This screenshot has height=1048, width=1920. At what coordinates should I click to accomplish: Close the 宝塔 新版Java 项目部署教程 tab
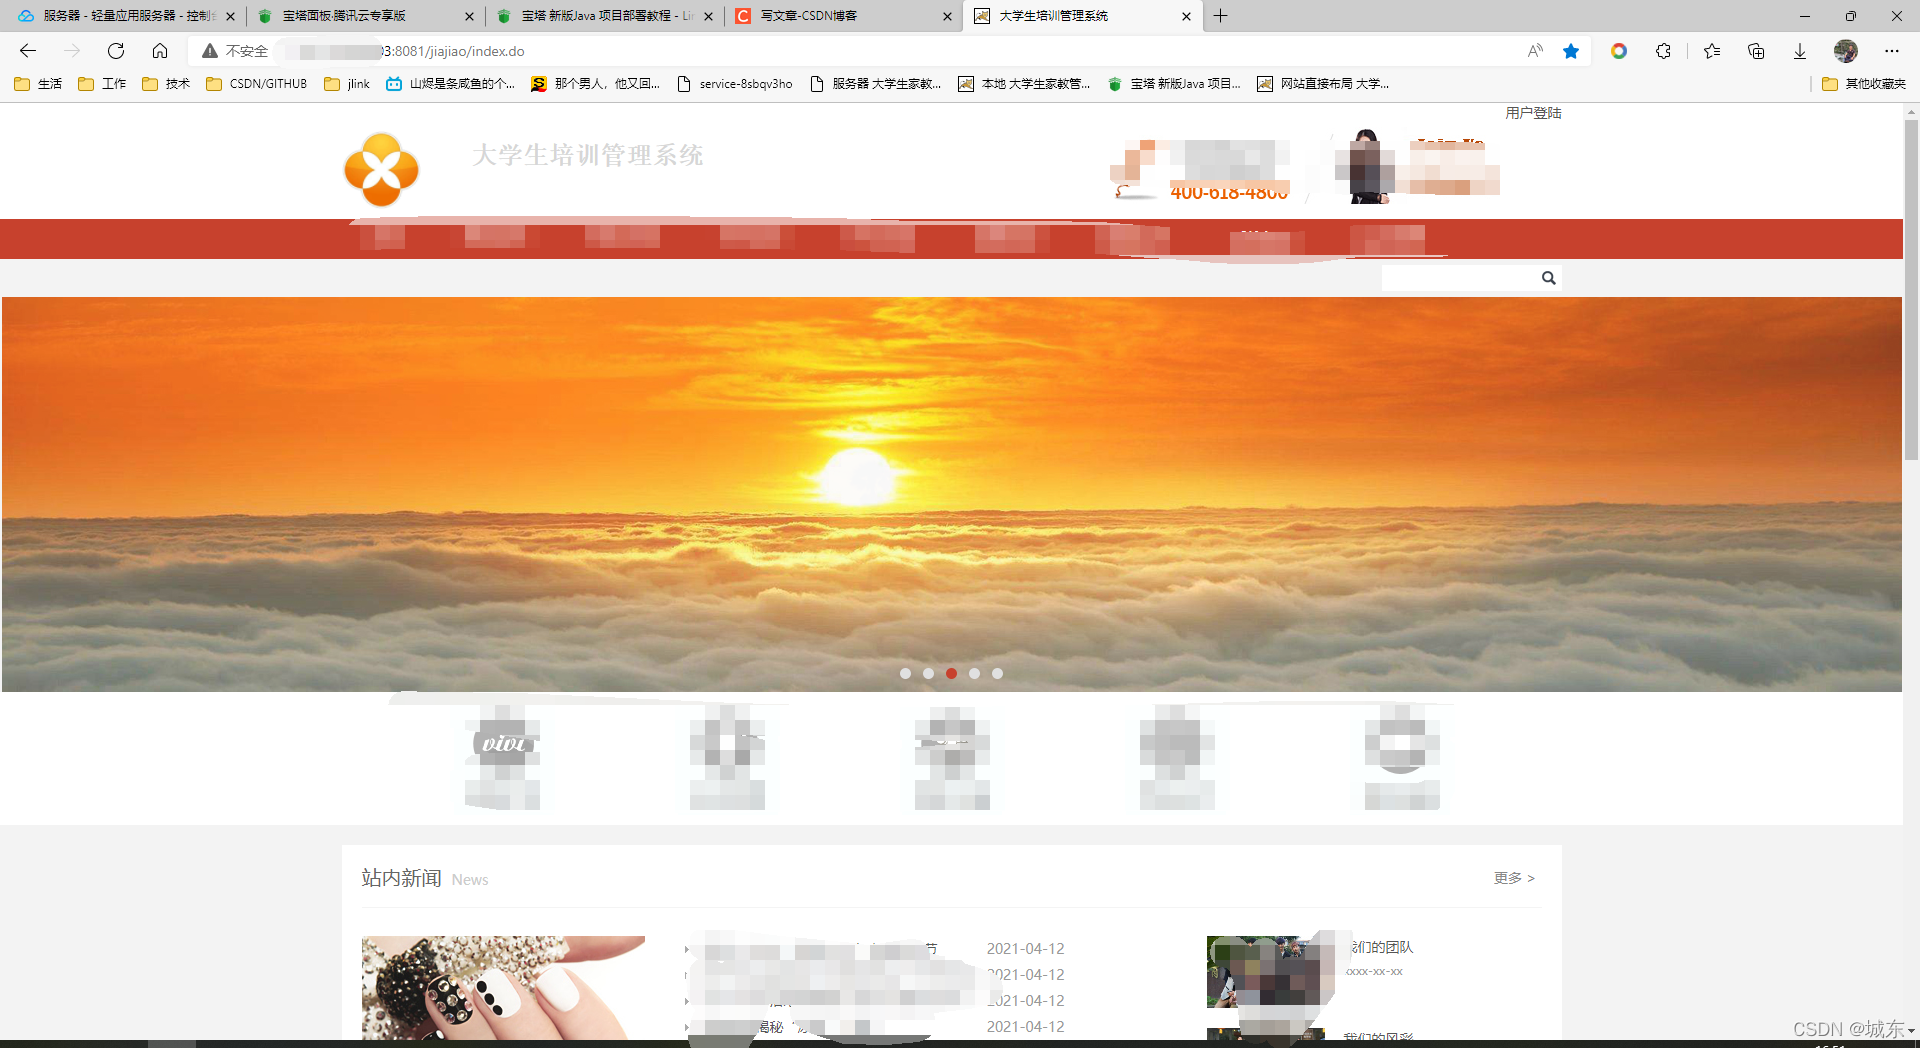(x=708, y=16)
